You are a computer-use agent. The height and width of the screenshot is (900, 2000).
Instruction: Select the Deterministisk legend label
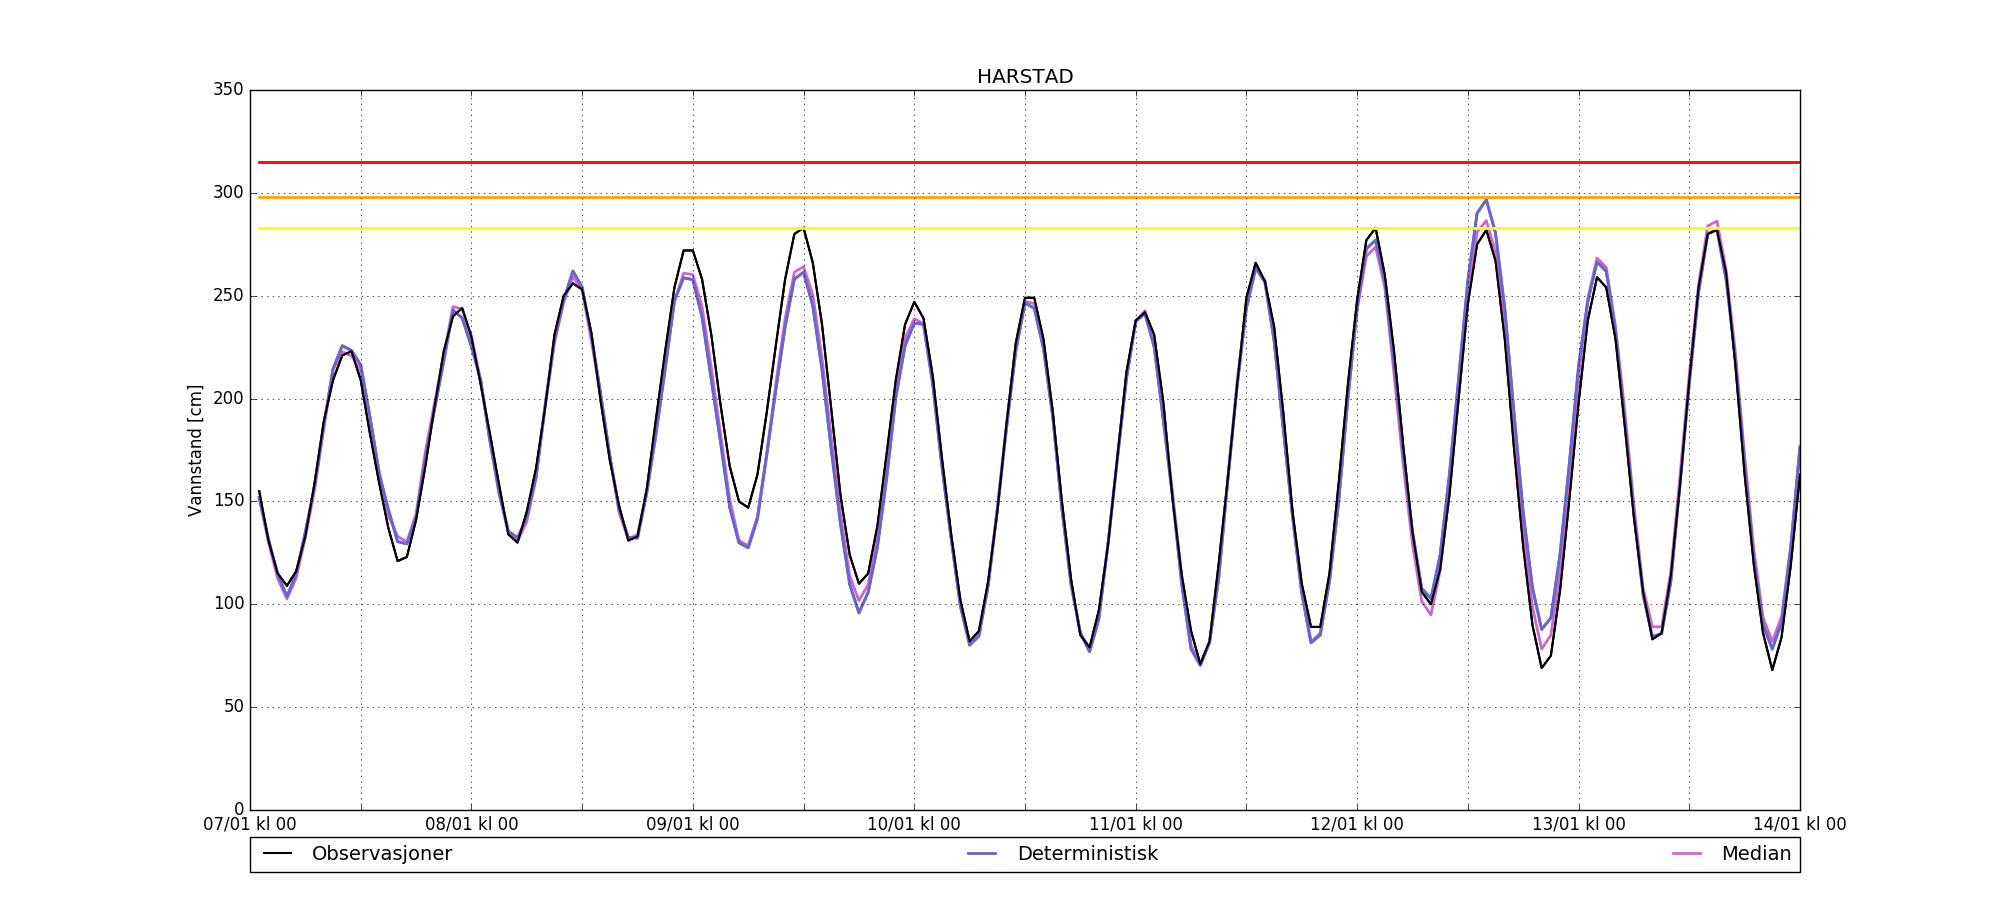coord(1087,854)
